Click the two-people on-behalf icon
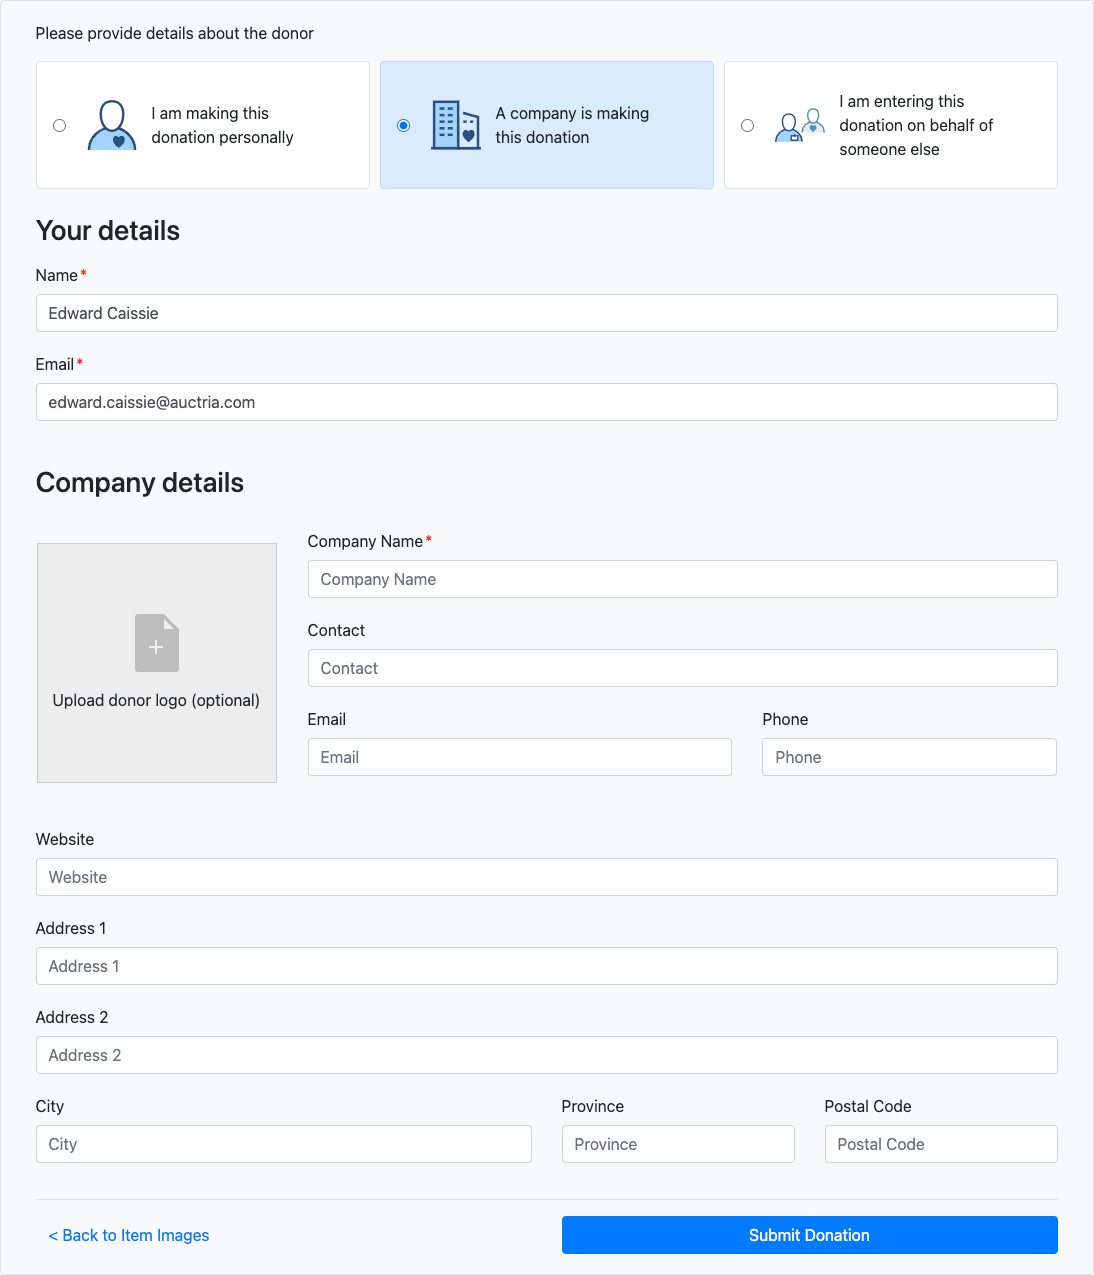This screenshot has width=1094, height=1275. click(800, 126)
